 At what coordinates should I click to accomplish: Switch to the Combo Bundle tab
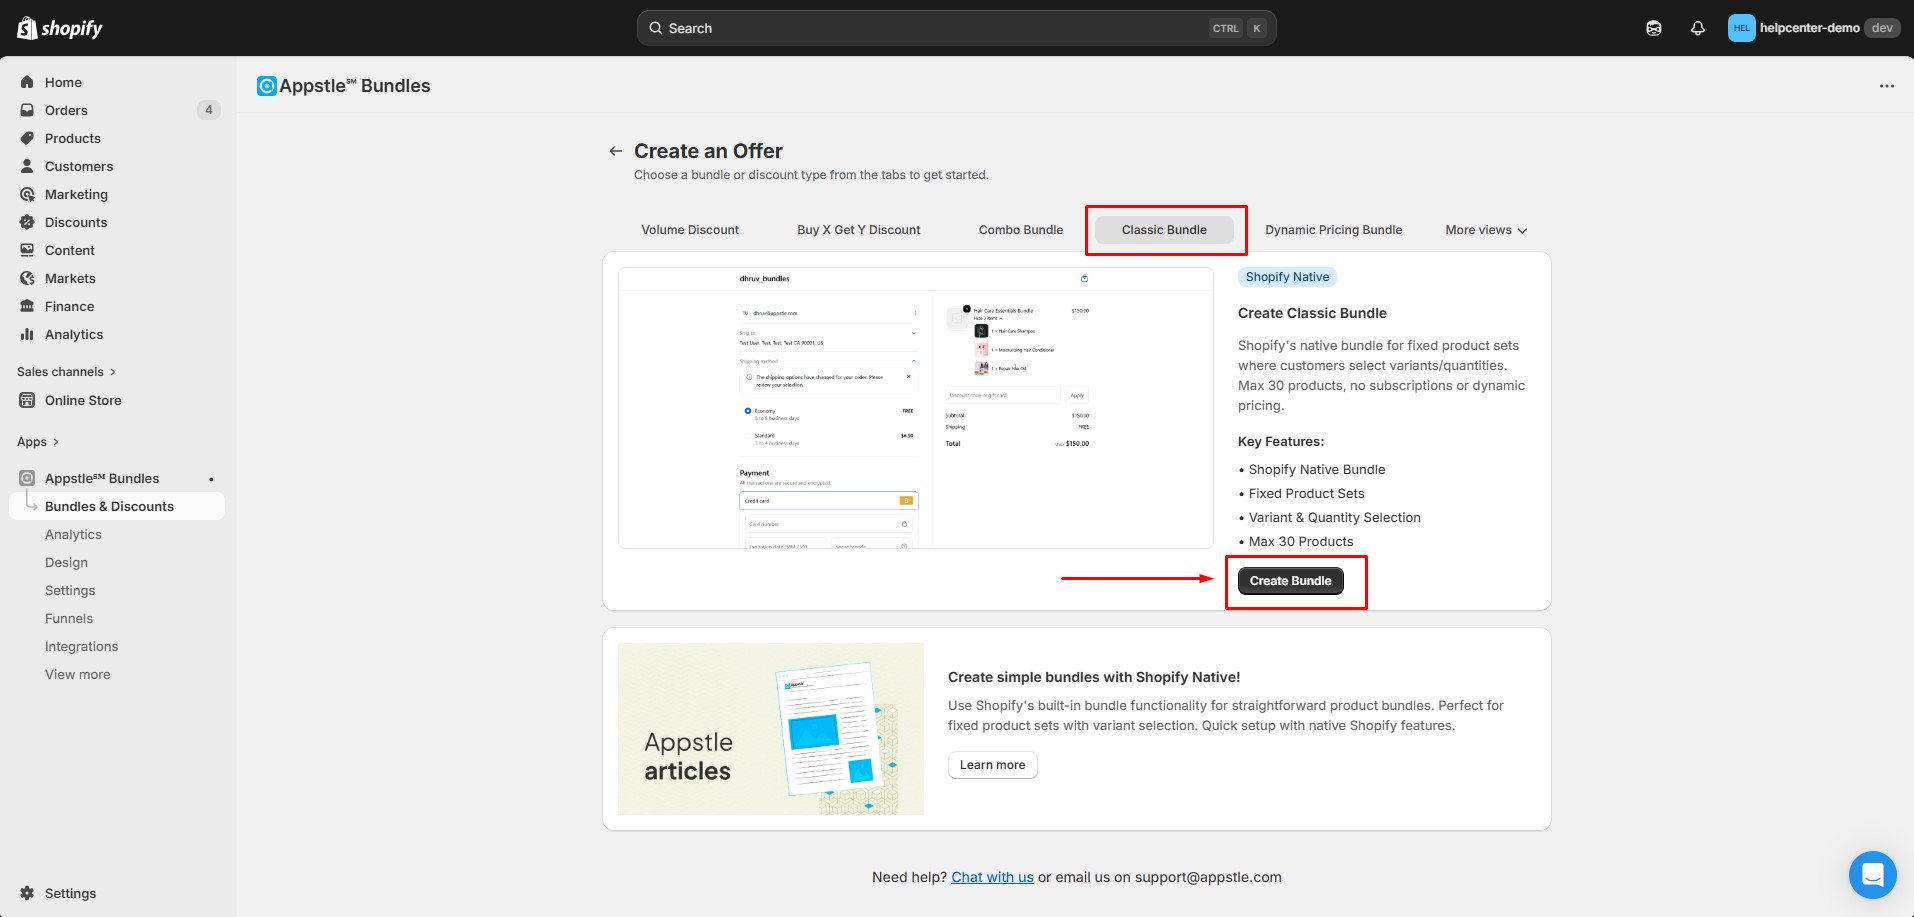[1020, 230]
